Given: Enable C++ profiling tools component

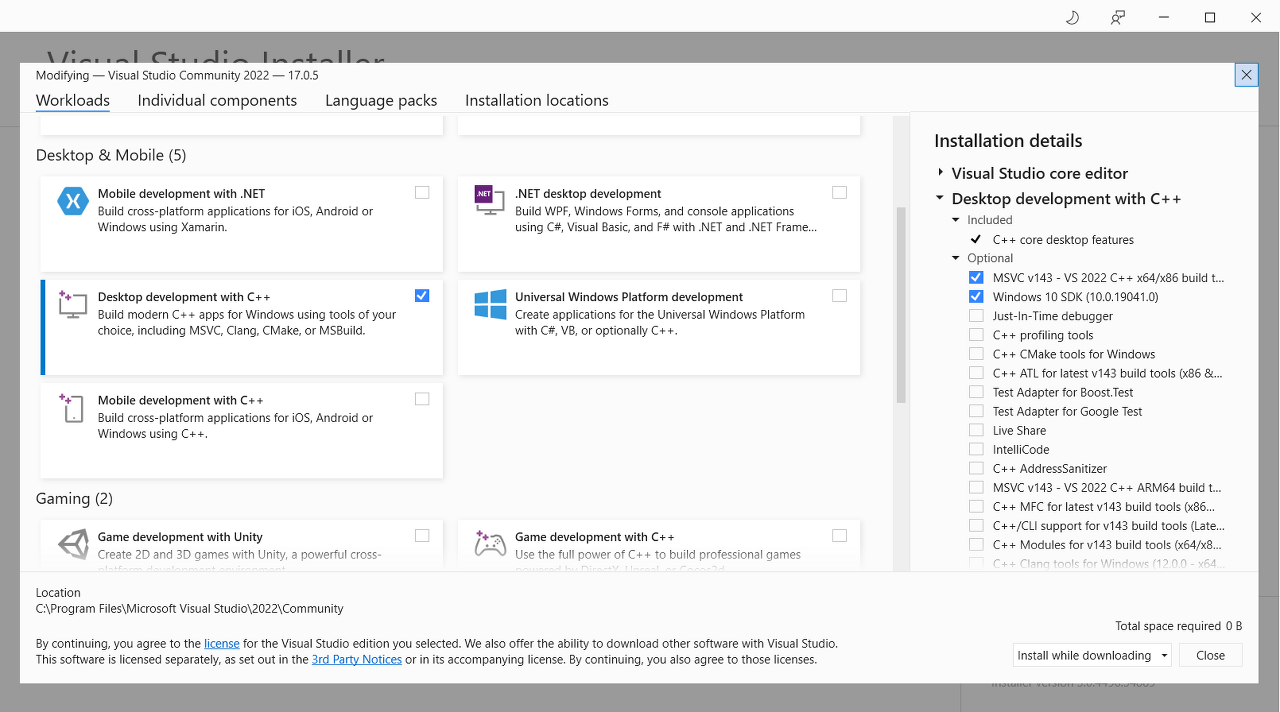Looking at the screenshot, I should tap(976, 335).
